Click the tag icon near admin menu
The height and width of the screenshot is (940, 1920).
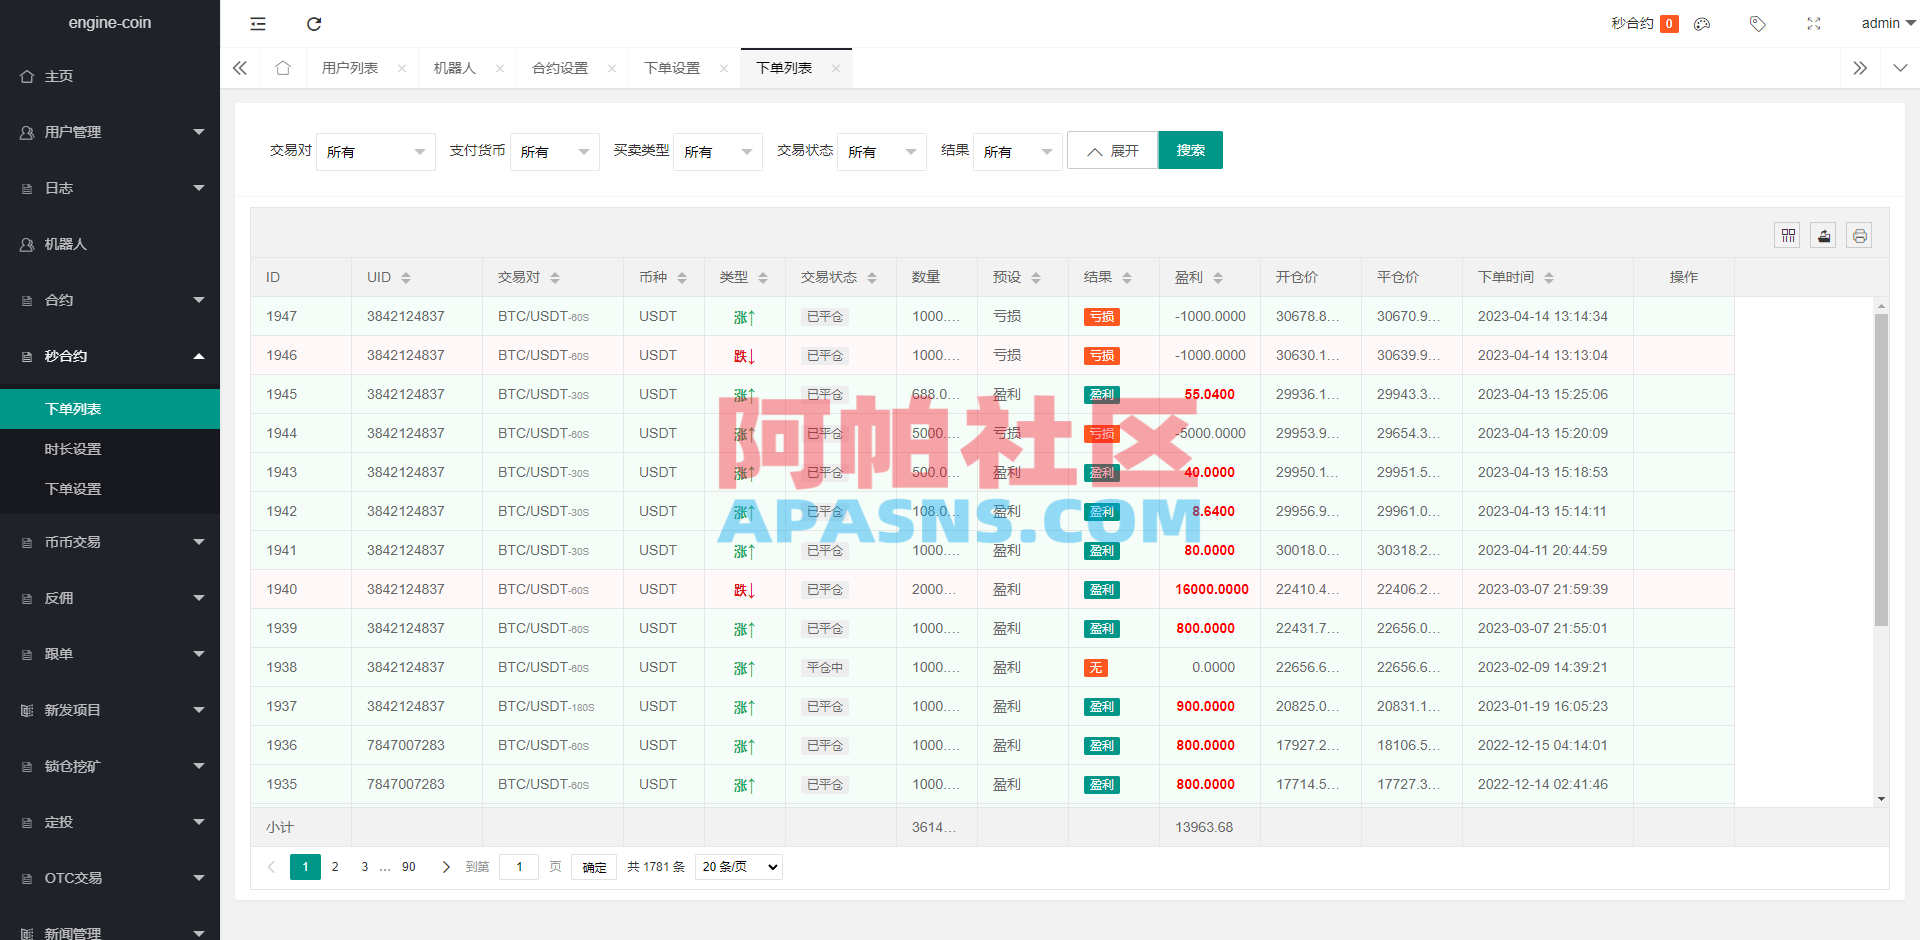point(1757,23)
